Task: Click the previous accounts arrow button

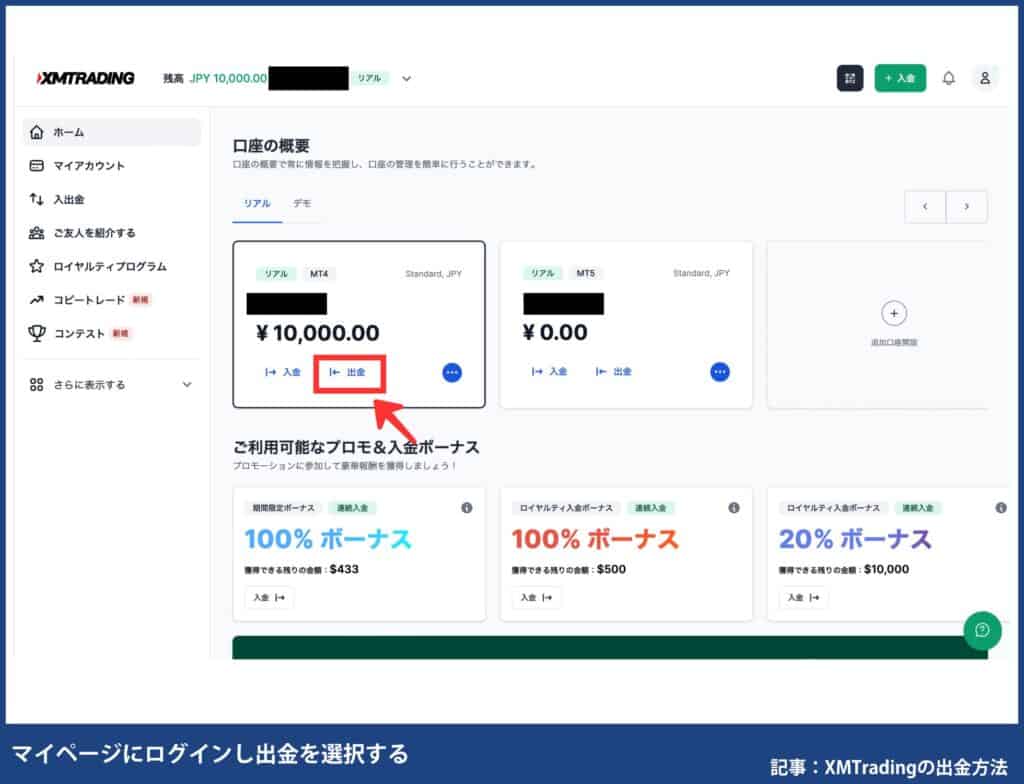Action: (925, 206)
